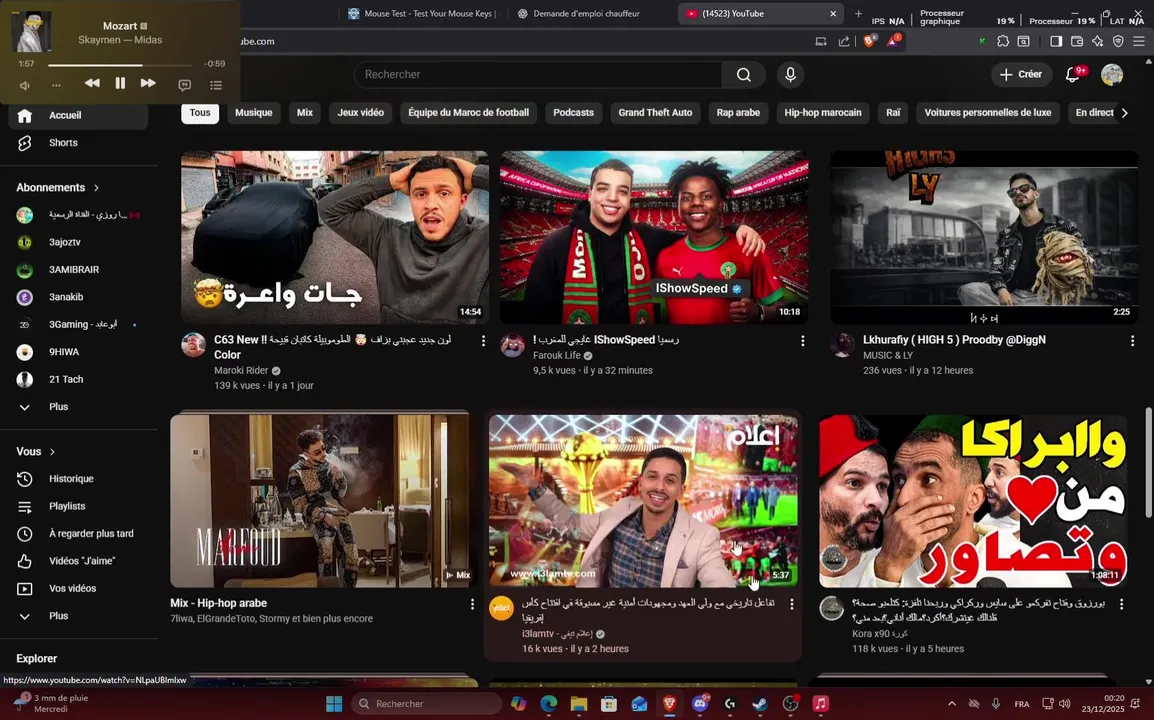Screen dimensions: 1154x720
Task: Select the Grand Theft Auto chip
Action: pos(655,113)
